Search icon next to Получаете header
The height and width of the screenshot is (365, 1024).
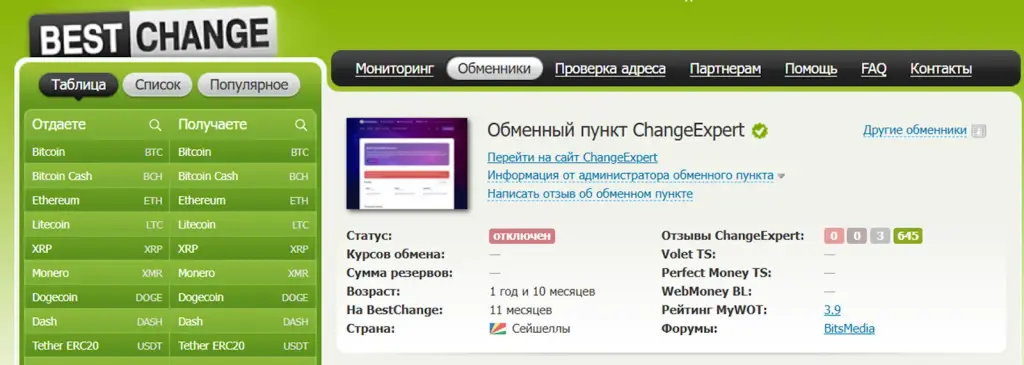point(300,125)
